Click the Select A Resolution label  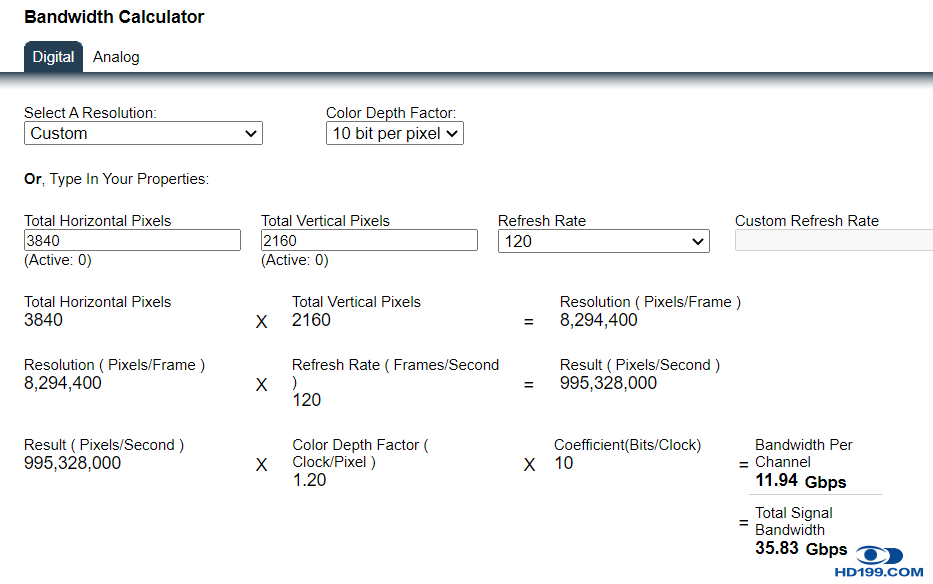click(x=90, y=113)
